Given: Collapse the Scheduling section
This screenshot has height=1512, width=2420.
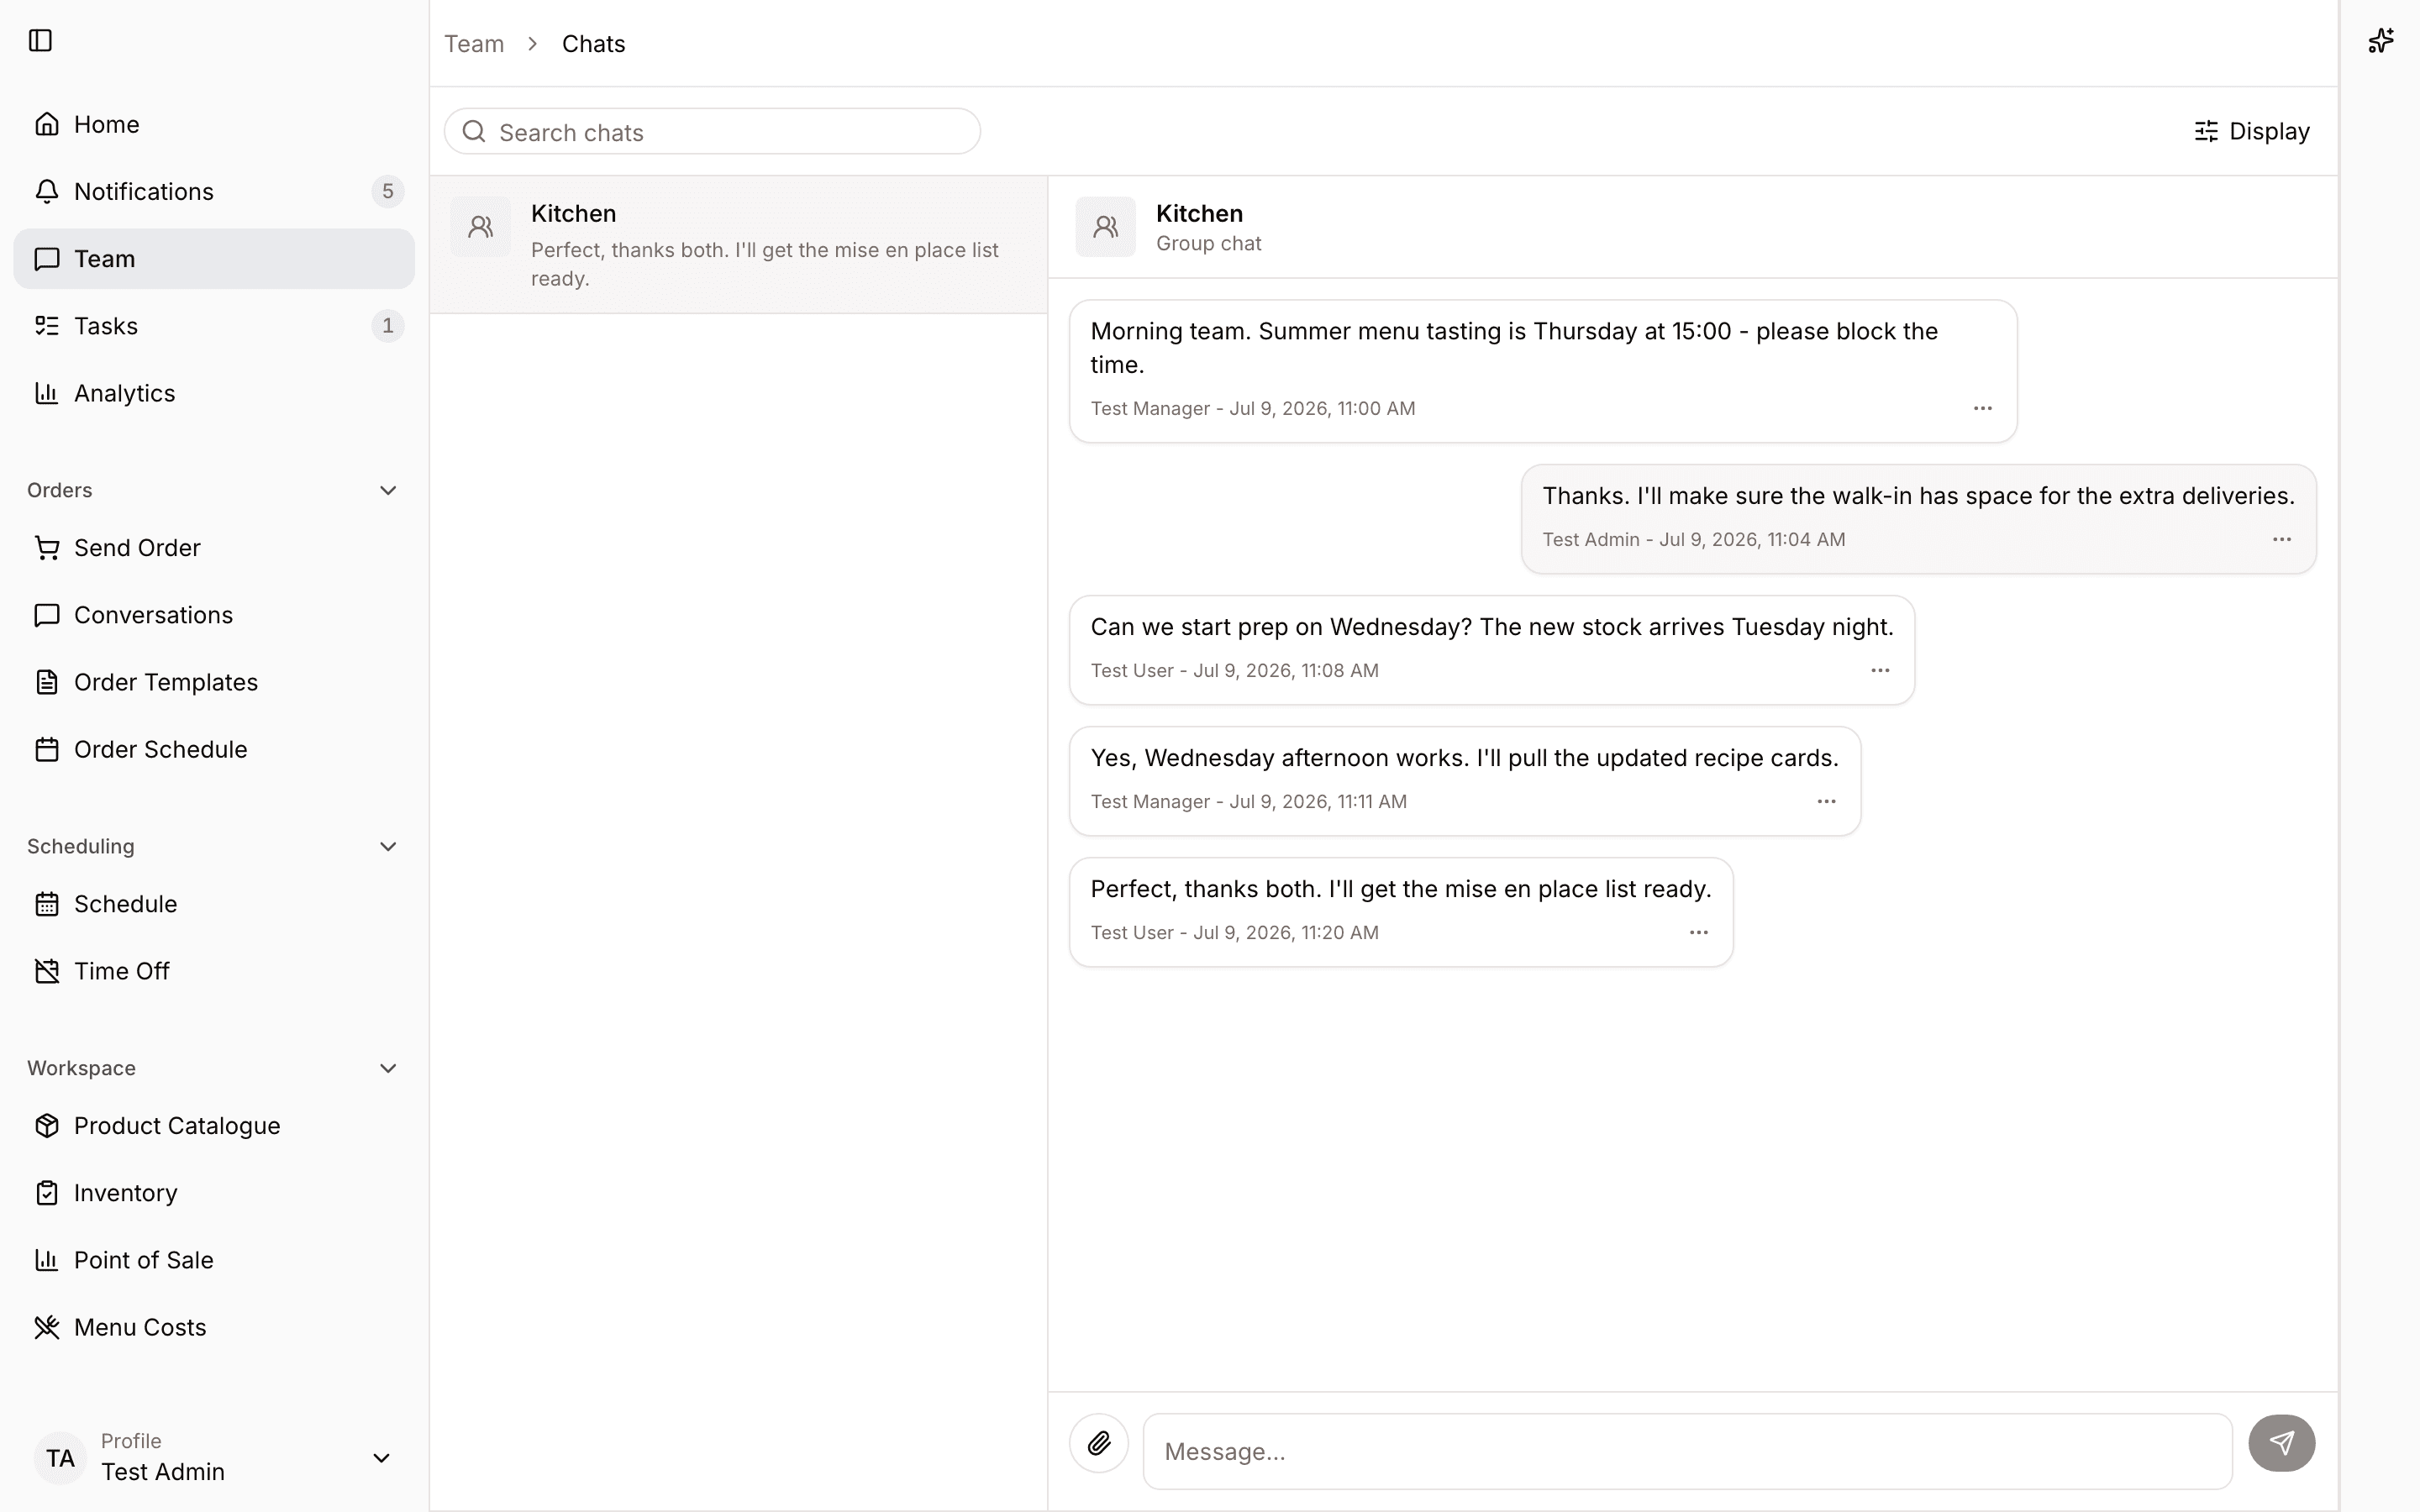Looking at the screenshot, I should click(388, 846).
